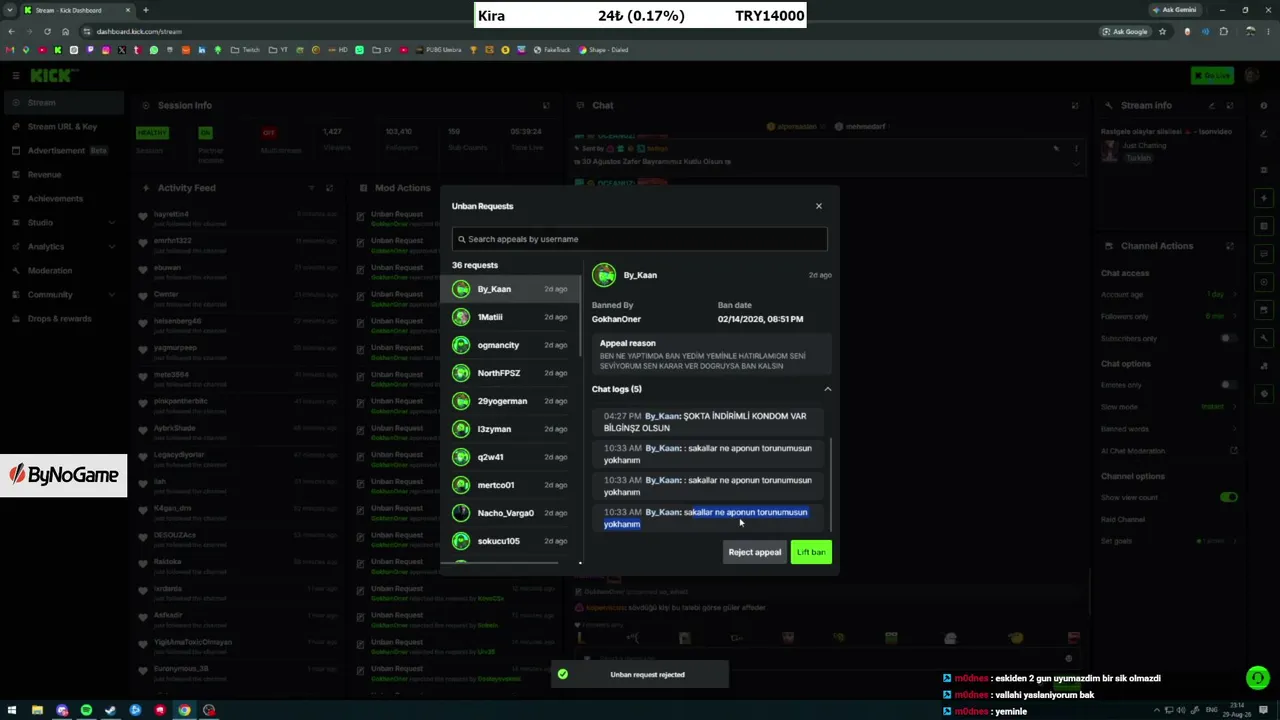Viewport: 1280px width, 720px height.
Task: Toggle the Show view count switch
Action: [x=1228, y=497]
